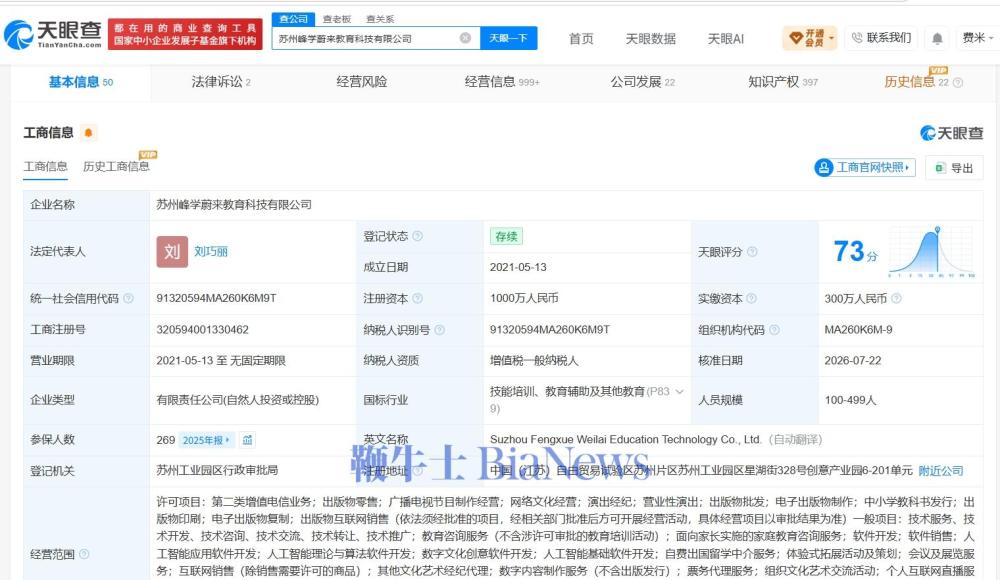Click the help icon beside 天眼评分
1000x580 pixels.
(x=752, y=252)
